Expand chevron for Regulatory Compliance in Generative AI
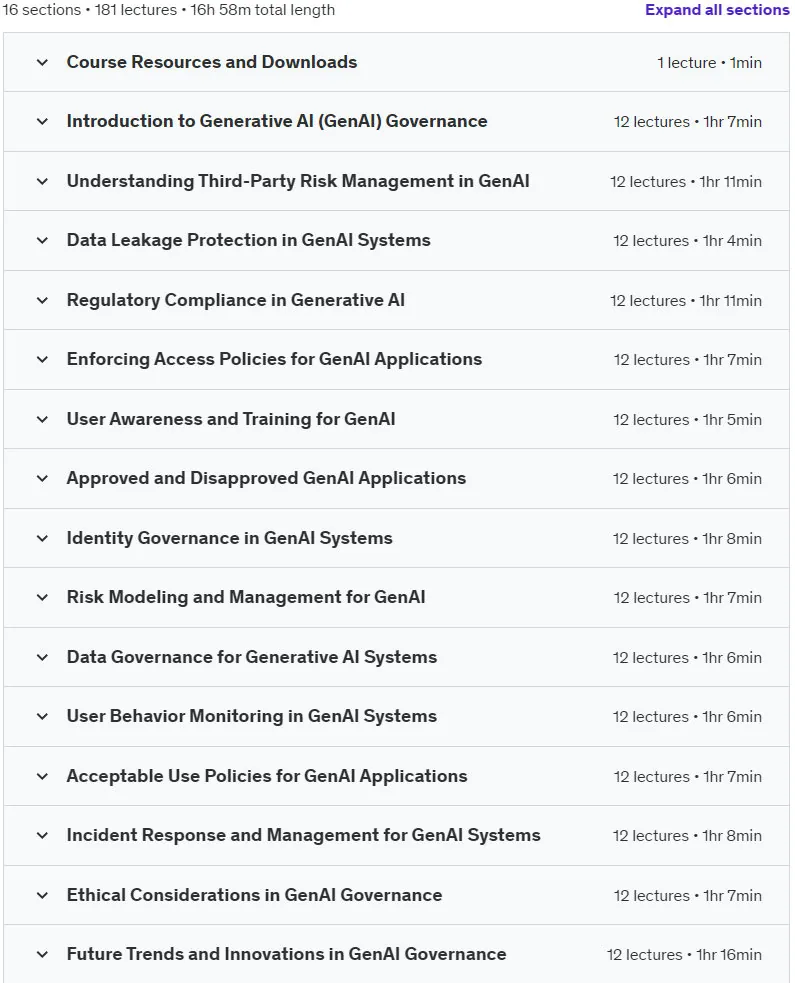795x983 pixels. tap(42, 301)
